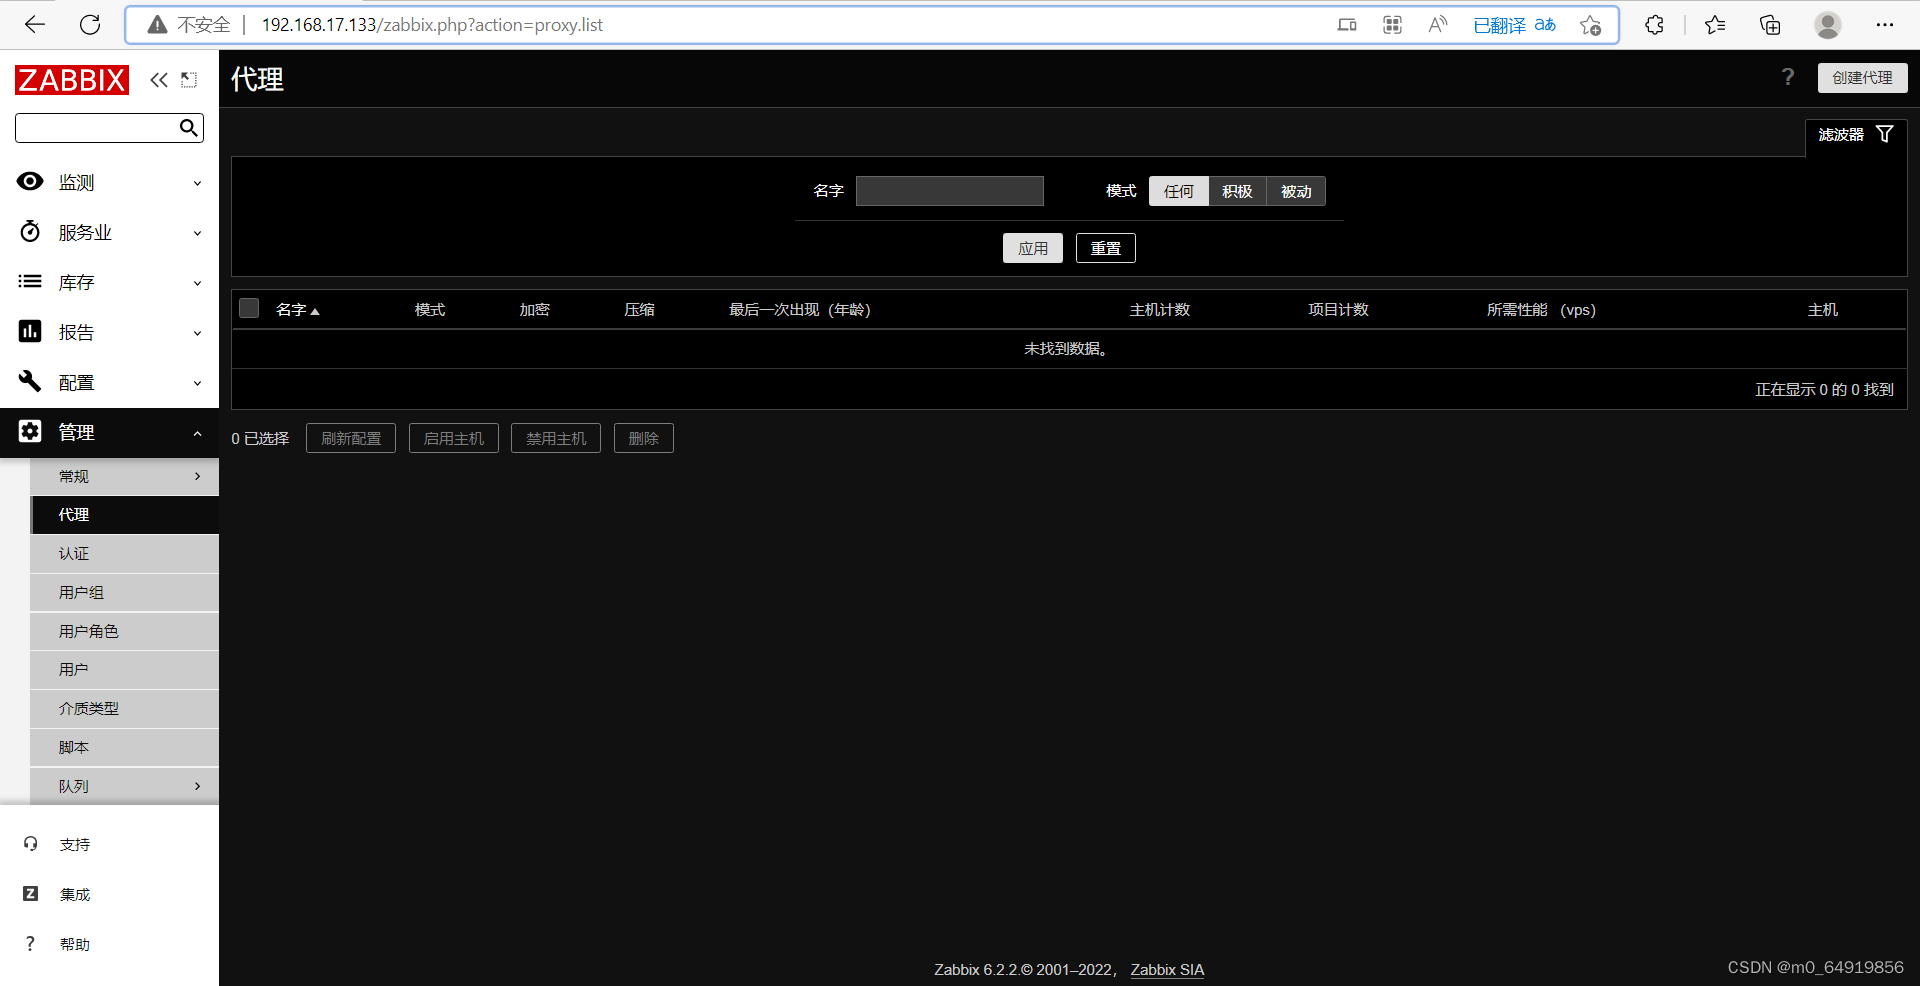Click the 应用 filter button
1920x986 pixels.
point(1033,248)
